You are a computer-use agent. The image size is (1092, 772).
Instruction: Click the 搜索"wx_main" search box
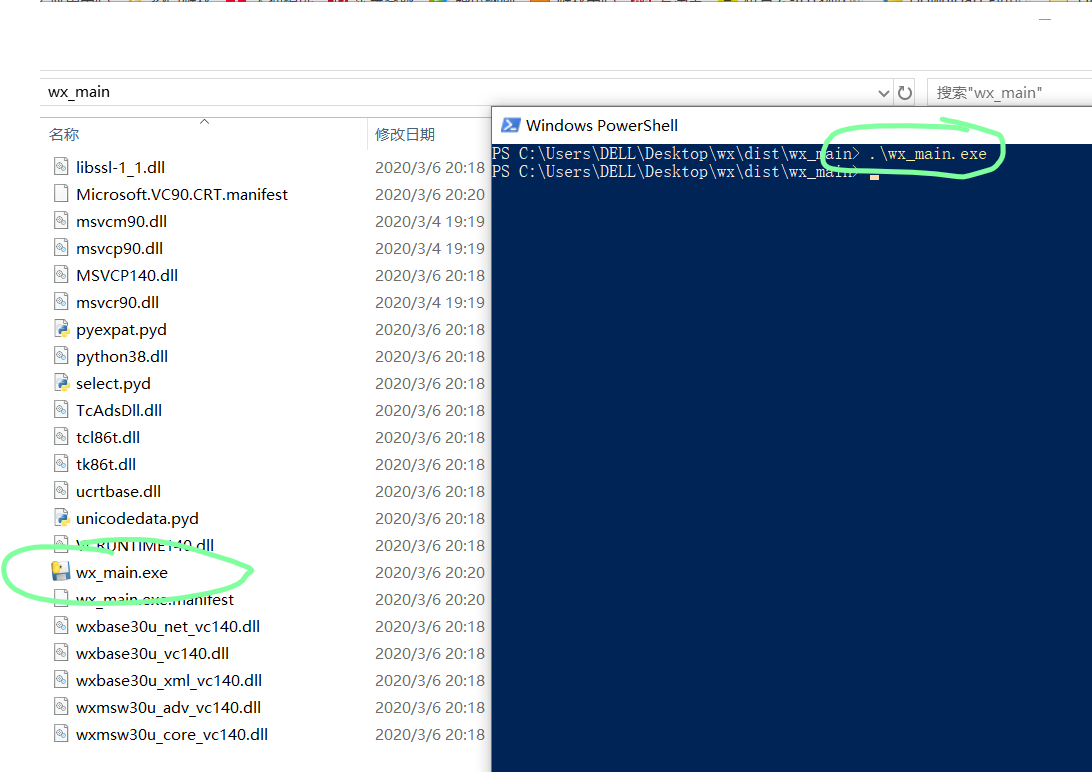point(1010,93)
